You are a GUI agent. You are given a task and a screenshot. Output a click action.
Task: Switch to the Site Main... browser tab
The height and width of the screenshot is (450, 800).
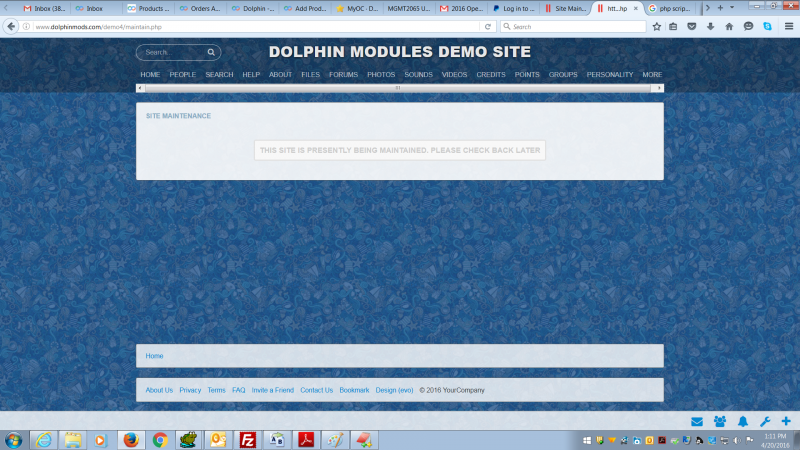pyautogui.click(x=566, y=8)
